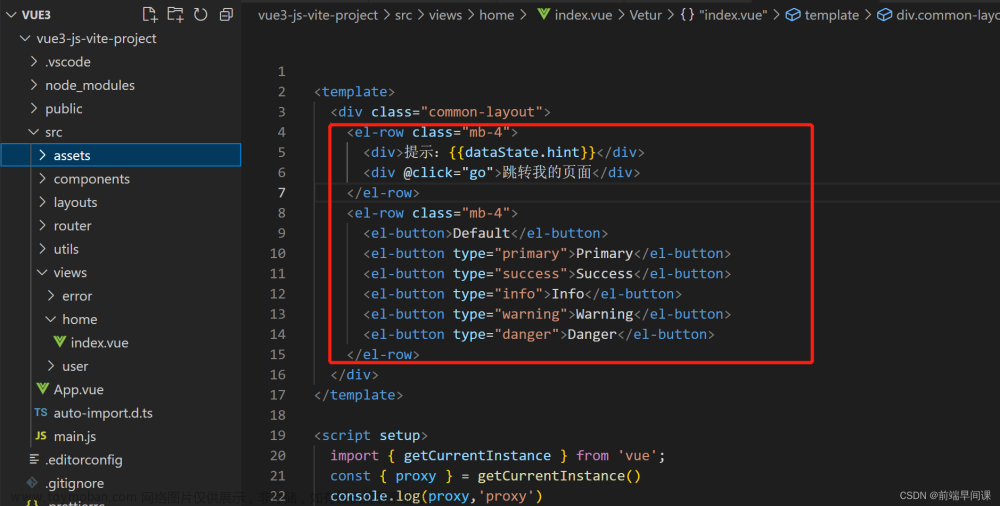1000x506 pixels.
Task: Click the Vue icon in breadcrumb before index.vue
Action: coord(543,14)
